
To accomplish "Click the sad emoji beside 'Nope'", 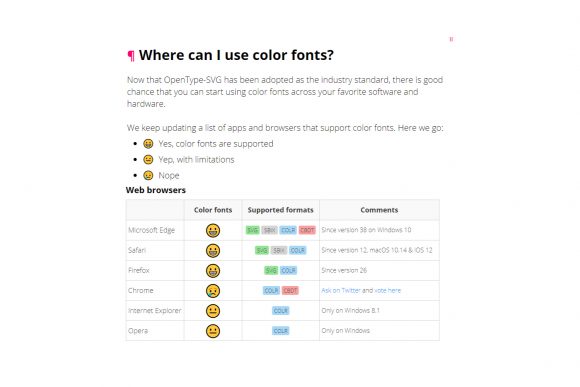I will (x=148, y=175).
